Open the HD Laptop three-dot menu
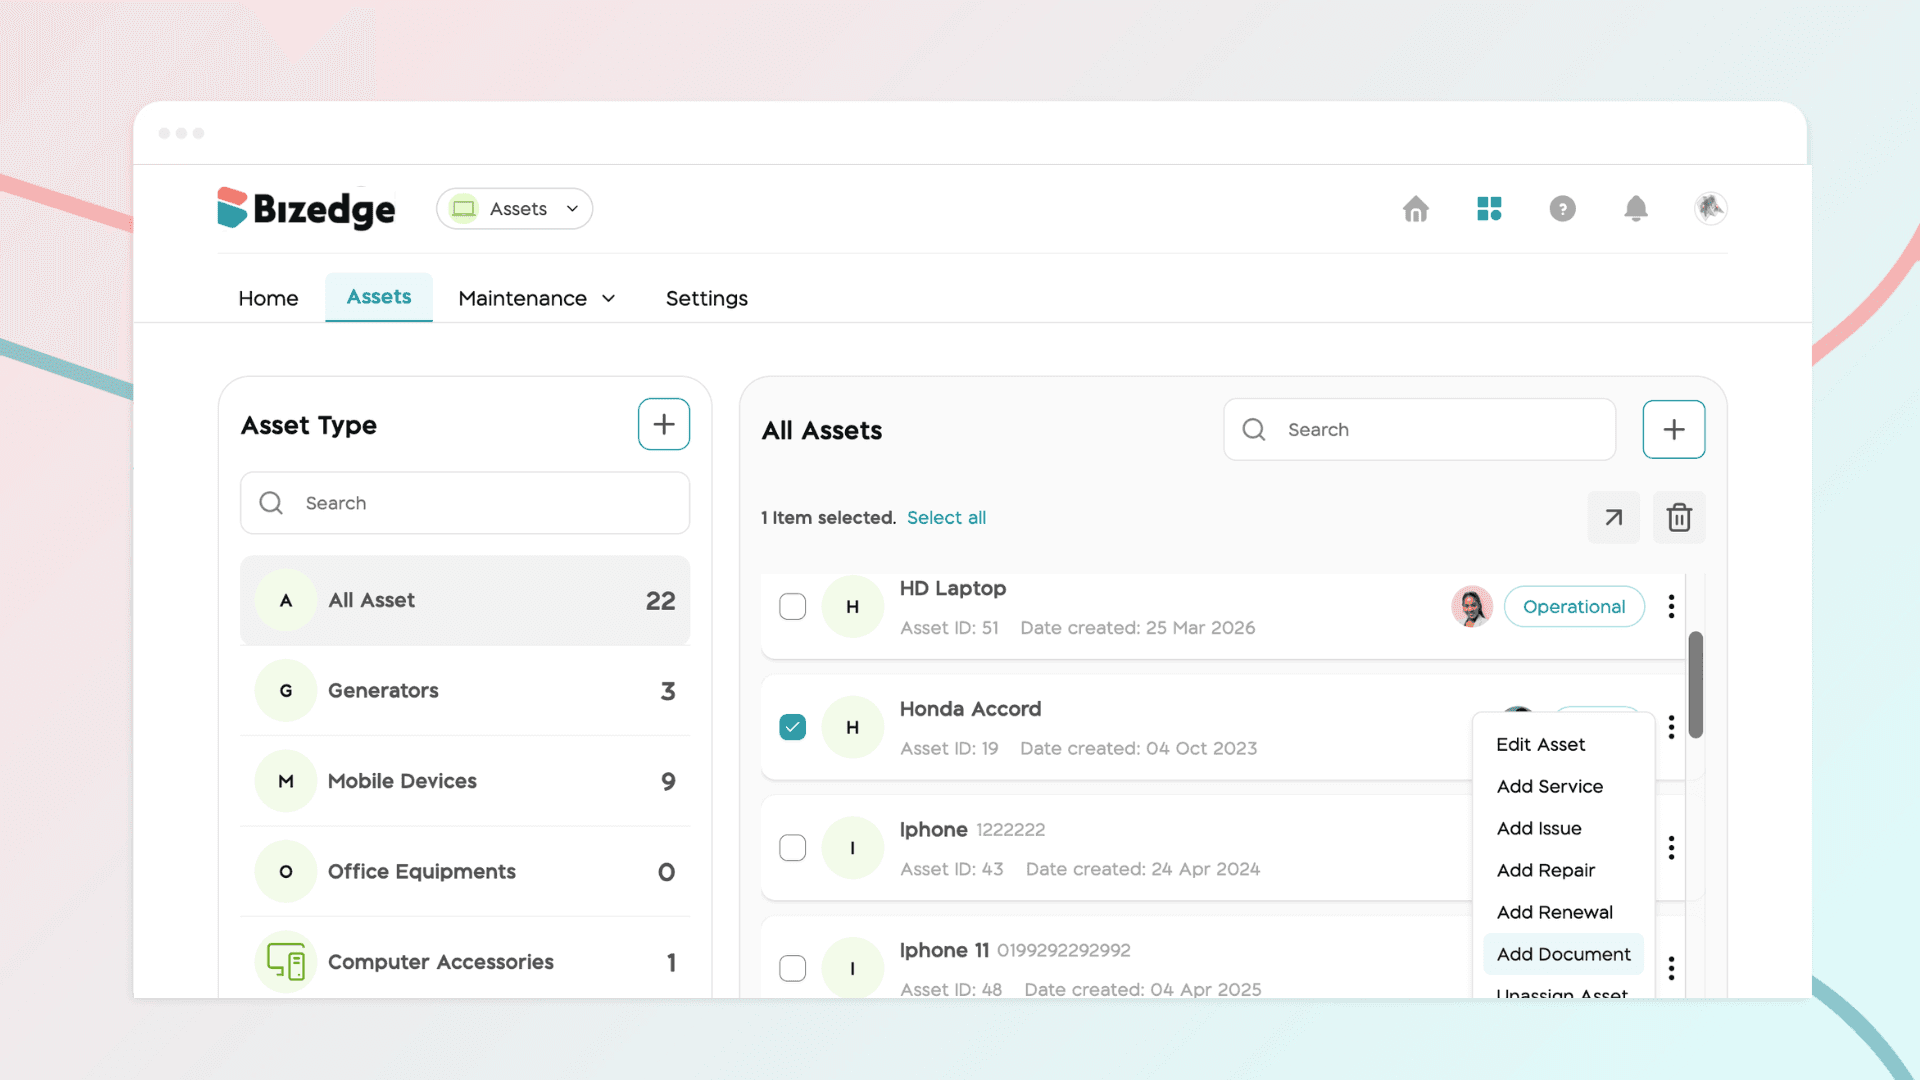 point(1671,607)
